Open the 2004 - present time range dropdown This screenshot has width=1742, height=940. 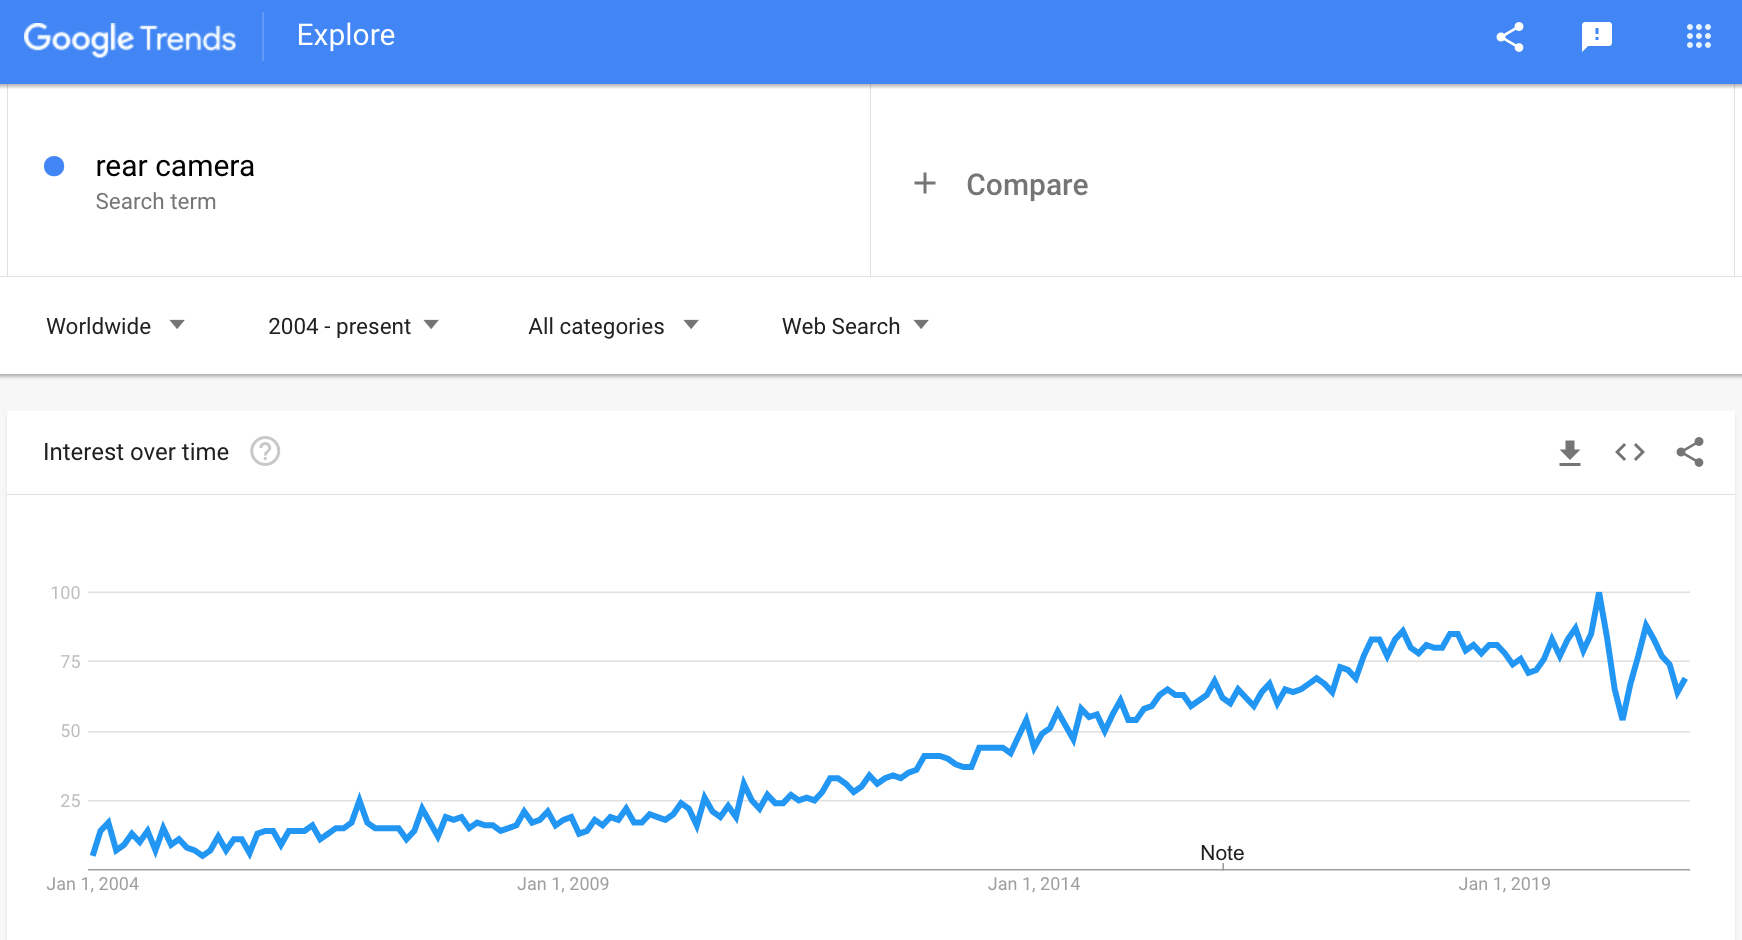click(353, 326)
